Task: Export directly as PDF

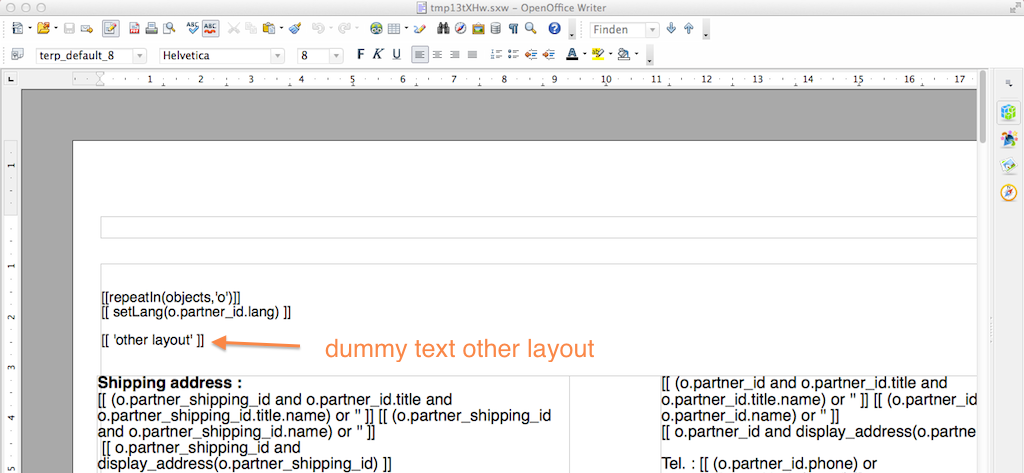Action: tap(135, 29)
